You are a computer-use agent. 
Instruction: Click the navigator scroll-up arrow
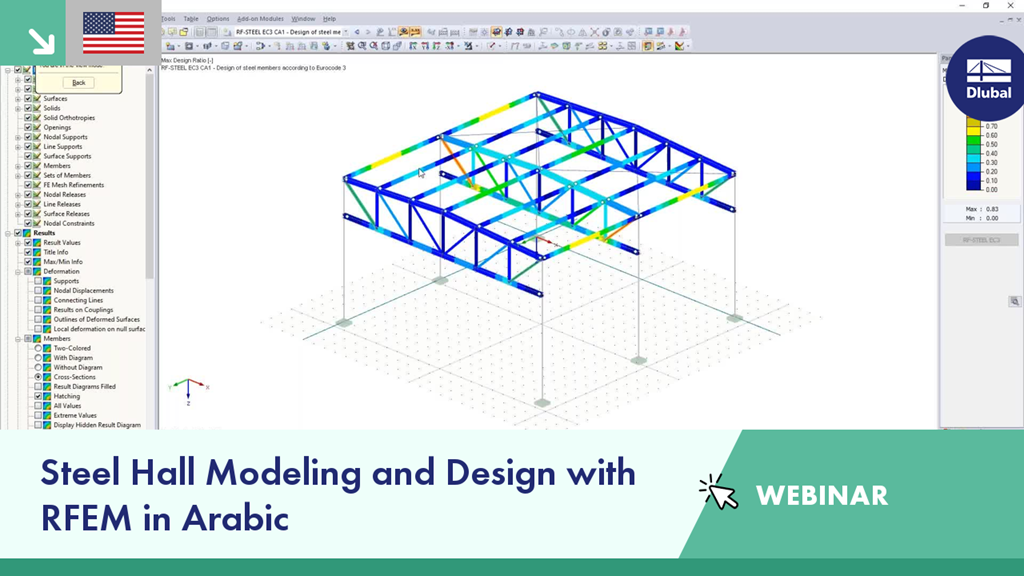point(150,69)
